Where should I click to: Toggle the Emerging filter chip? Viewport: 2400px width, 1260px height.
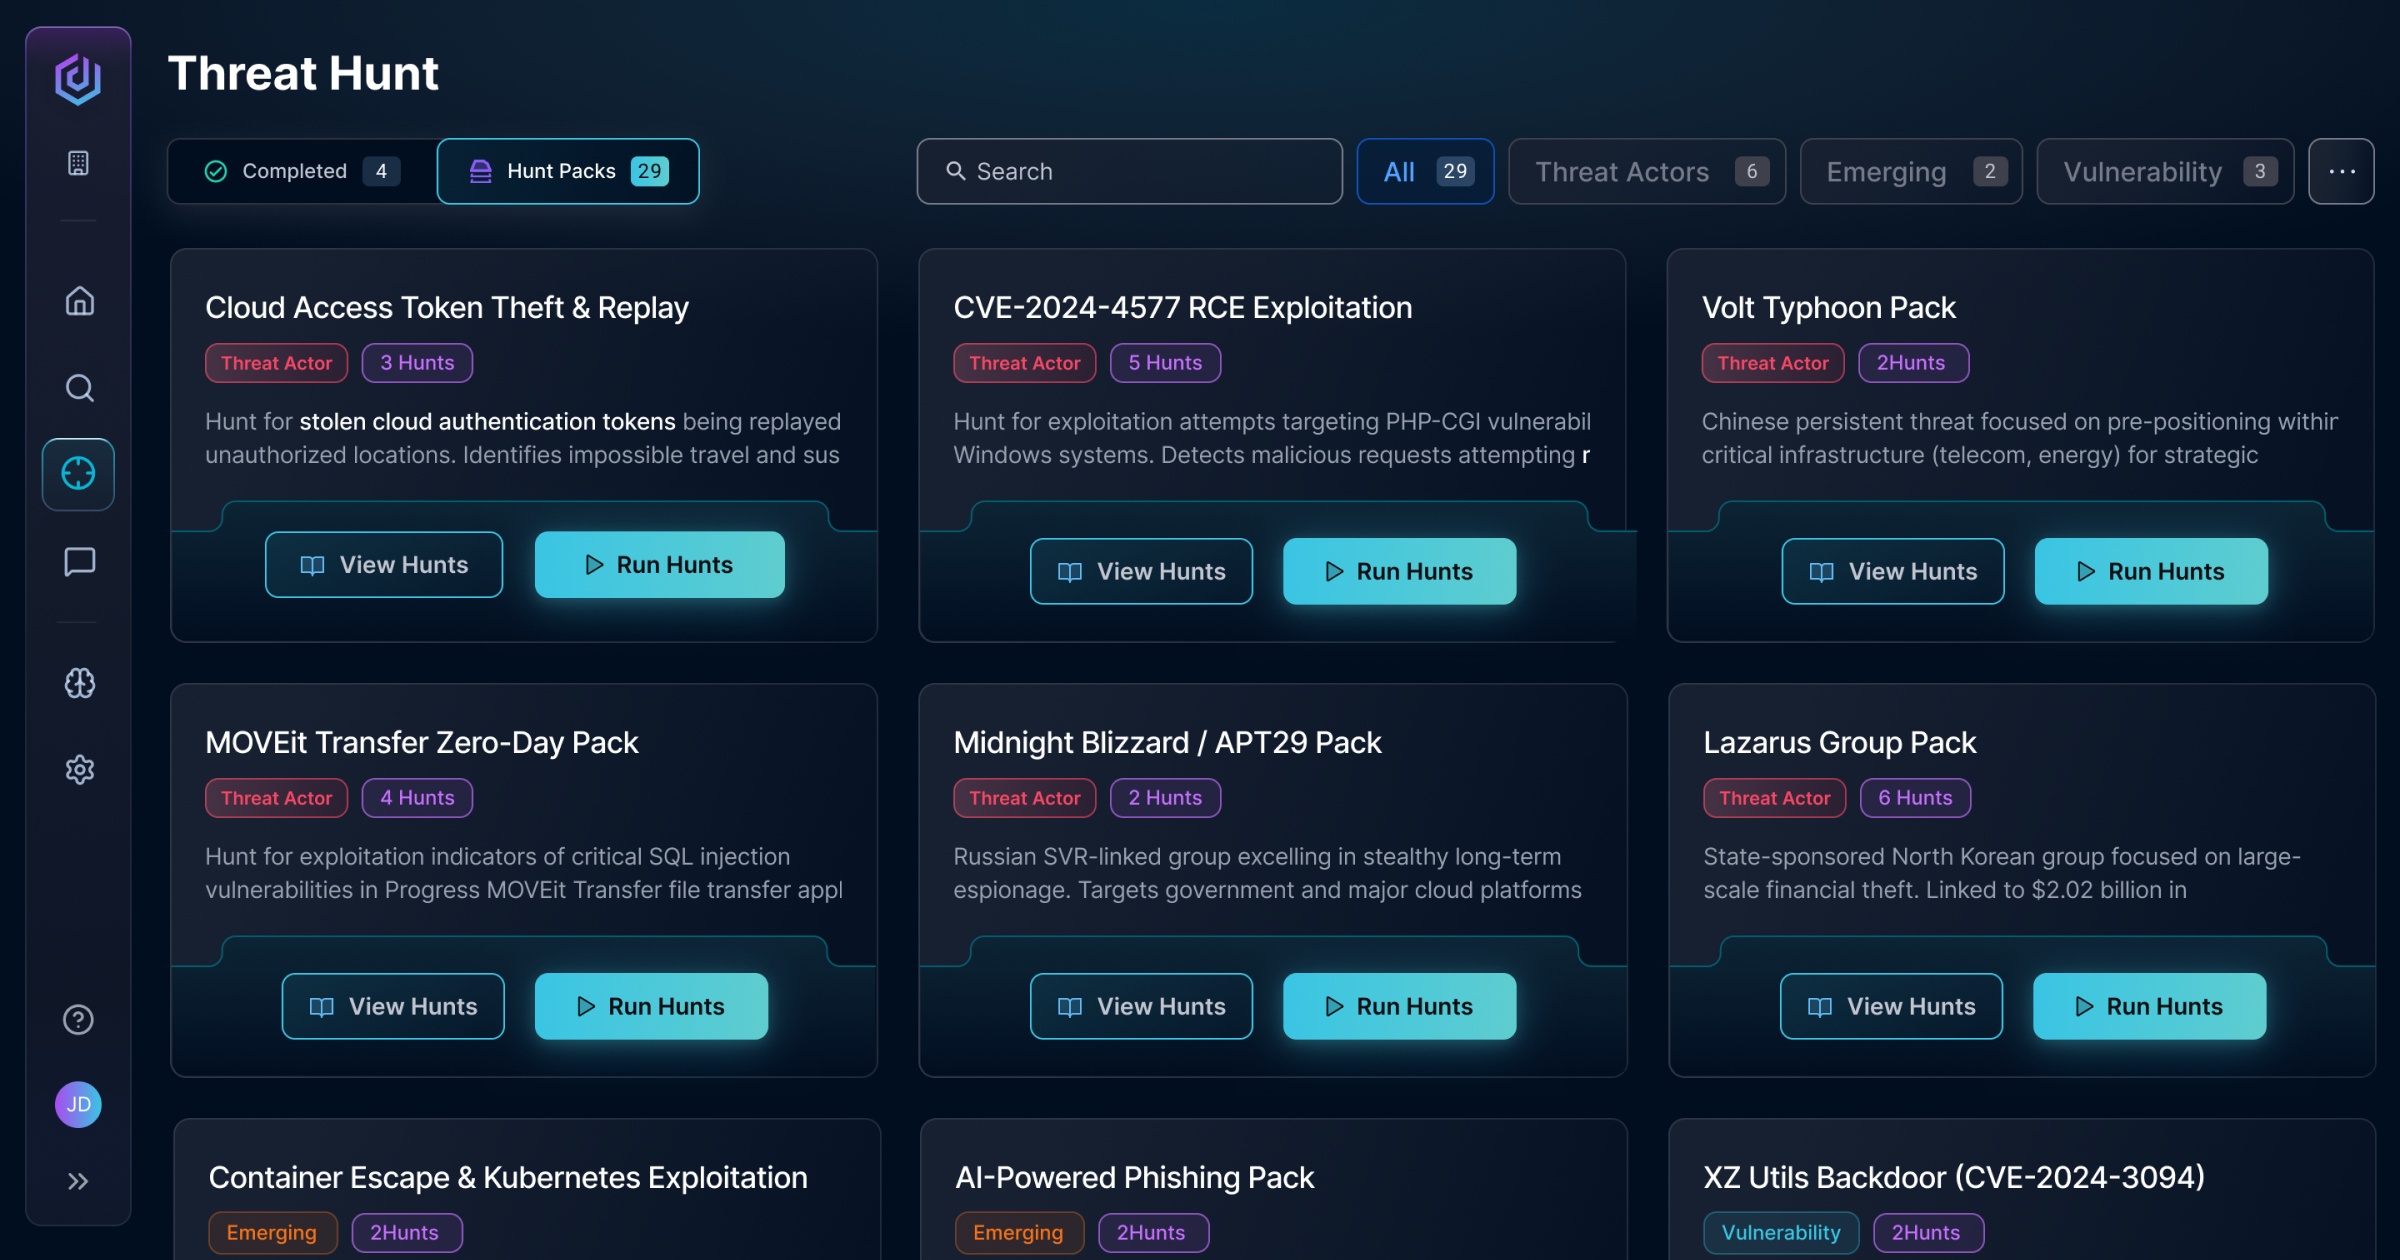pyautogui.click(x=1910, y=172)
